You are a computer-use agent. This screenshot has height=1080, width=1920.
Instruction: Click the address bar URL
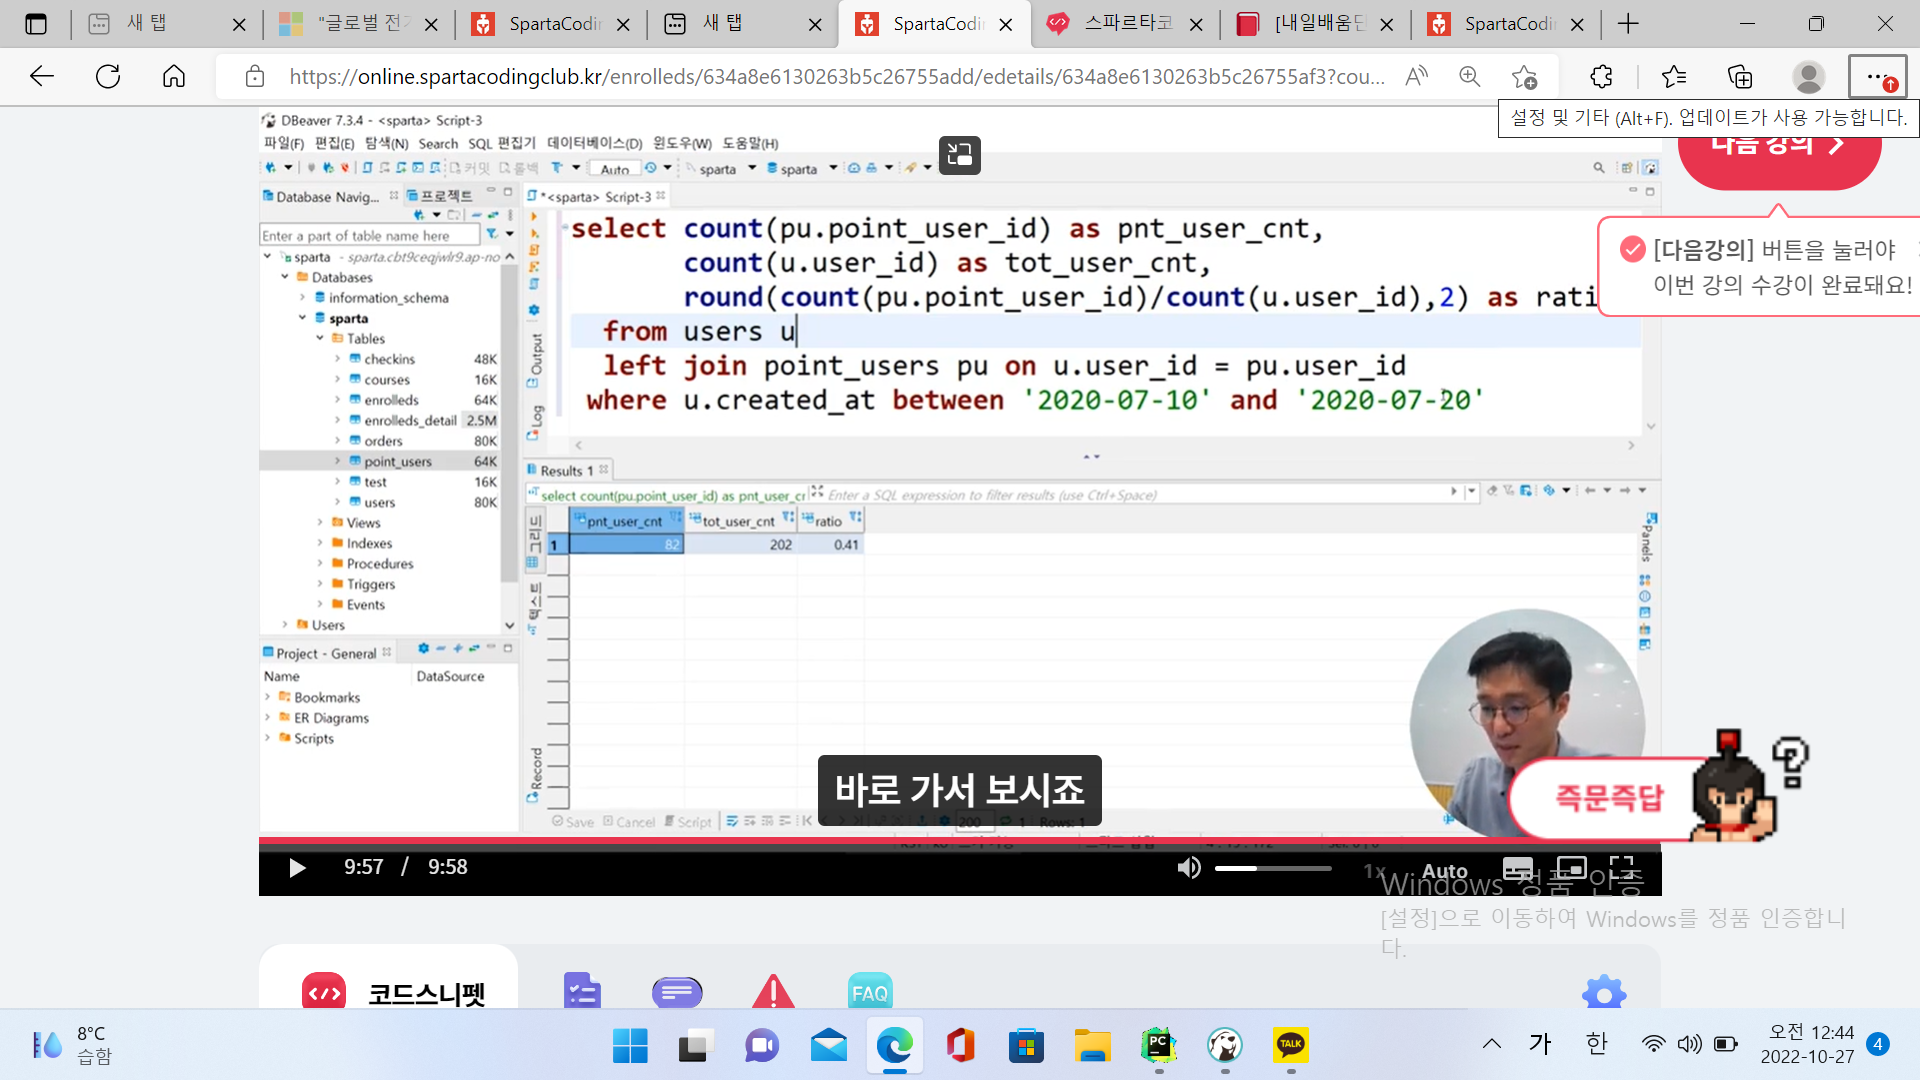click(836, 76)
